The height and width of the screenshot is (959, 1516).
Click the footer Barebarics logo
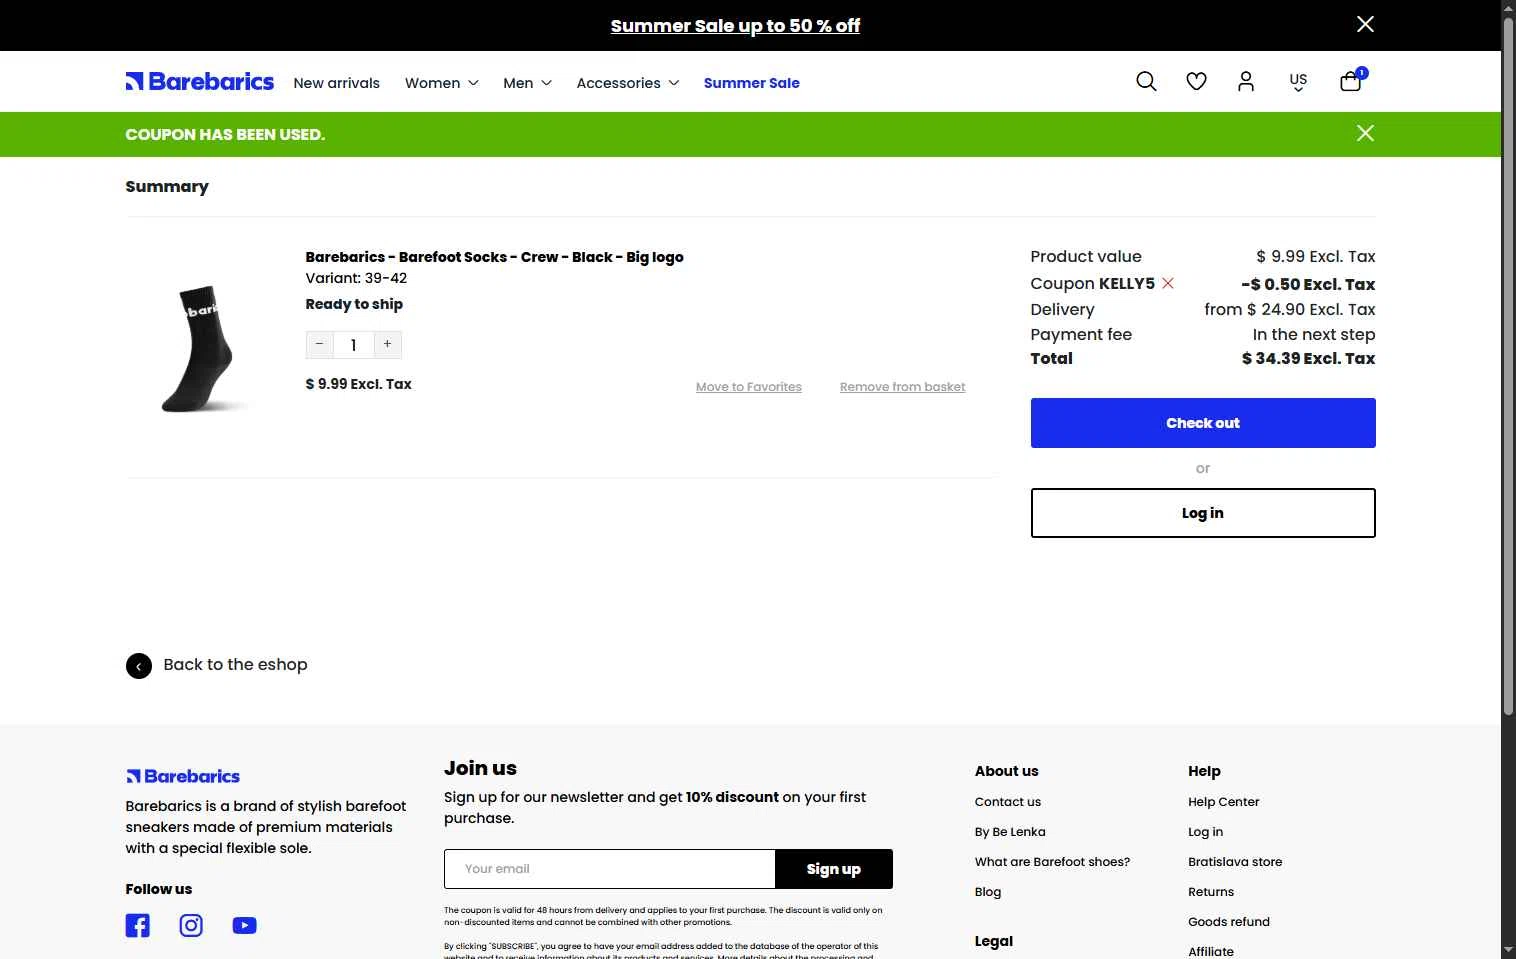[183, 776]
